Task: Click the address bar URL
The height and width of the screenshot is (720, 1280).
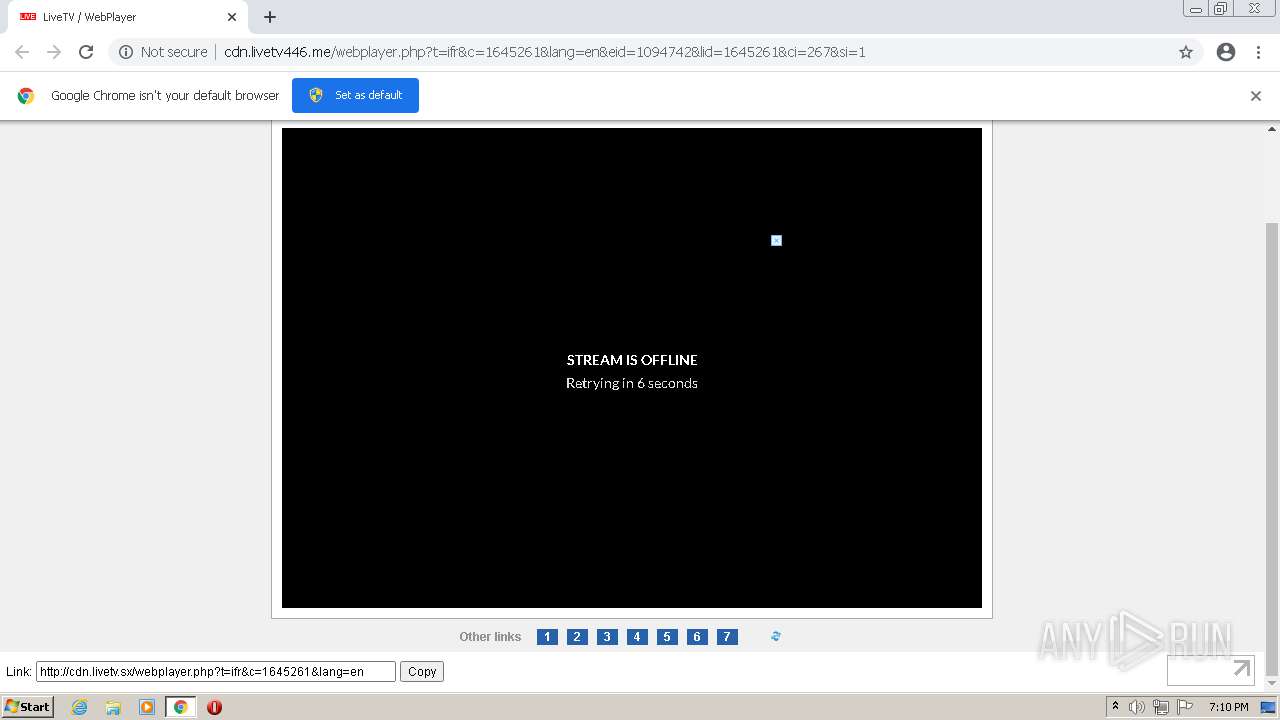Action: pyautogui.click(x=545, y=52)
